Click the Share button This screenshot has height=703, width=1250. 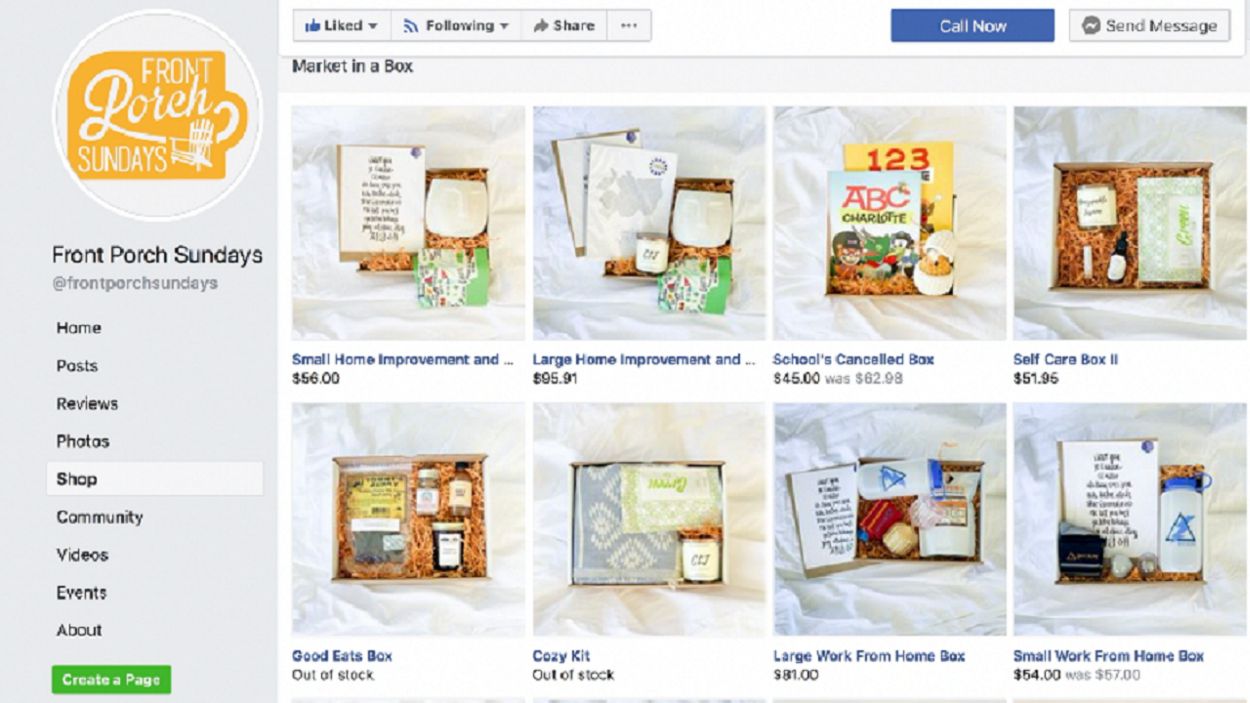(564, 26)
